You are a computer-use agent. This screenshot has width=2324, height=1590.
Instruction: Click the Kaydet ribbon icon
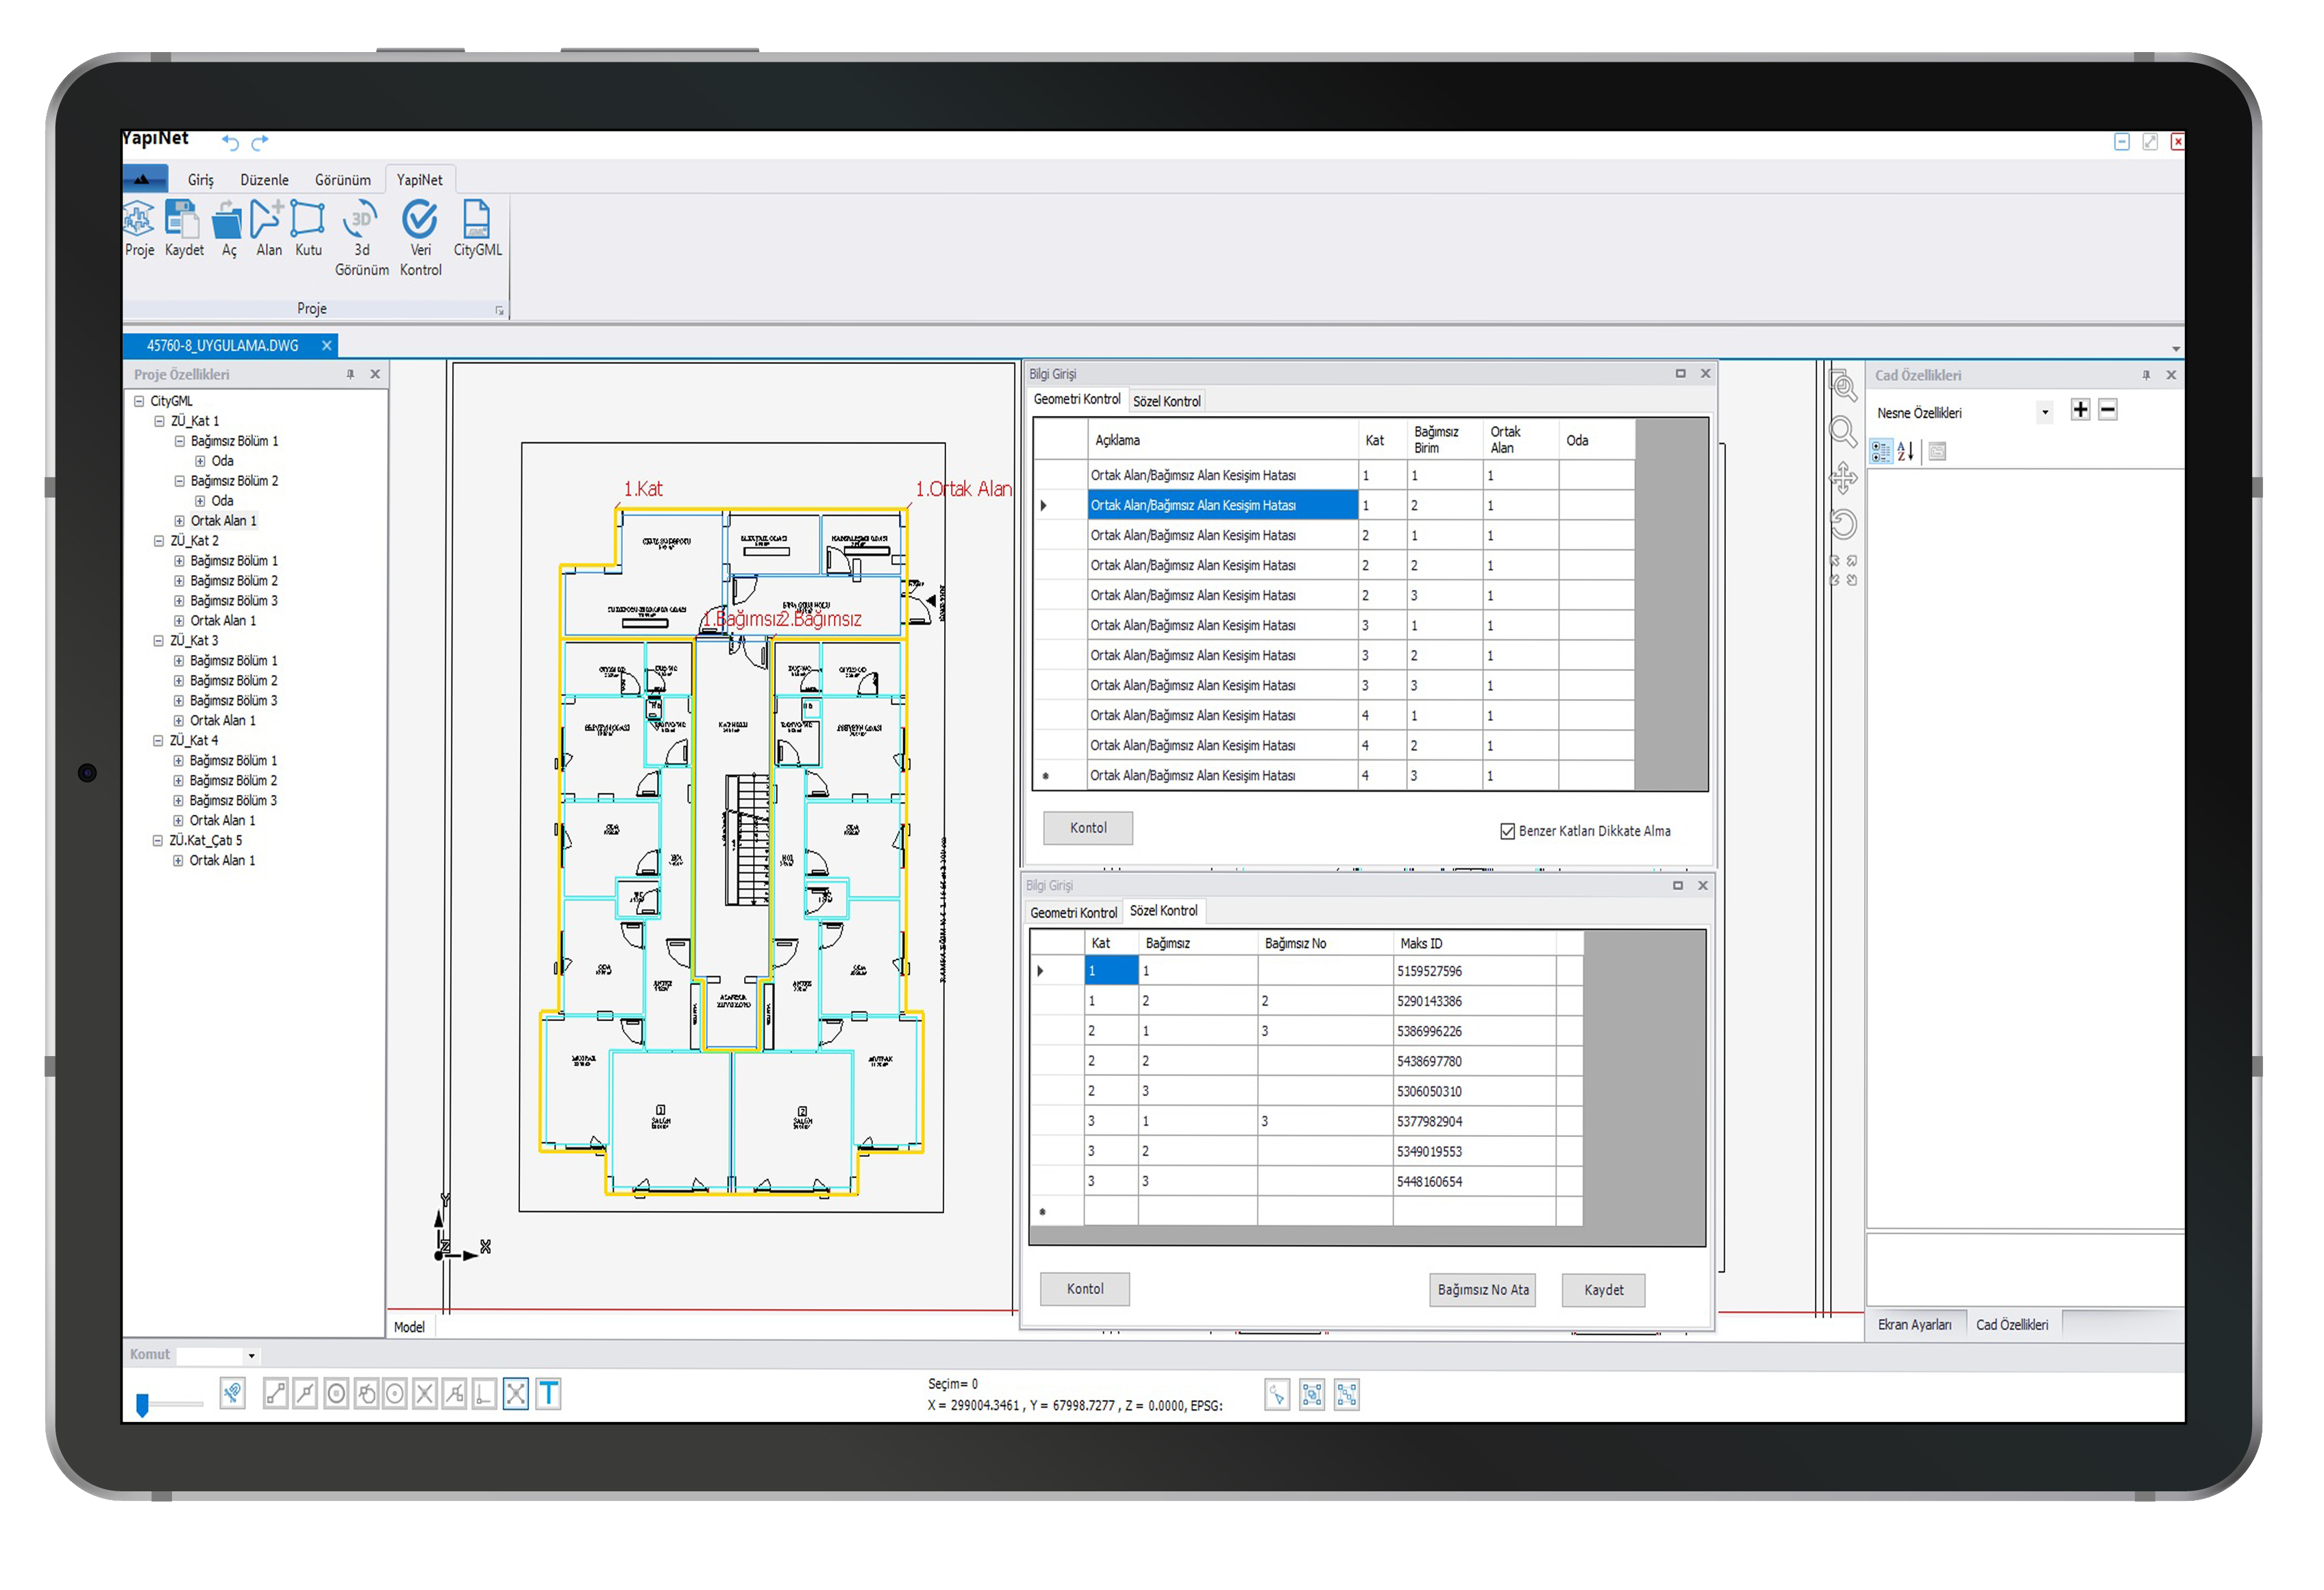click(x=183, y=221)
